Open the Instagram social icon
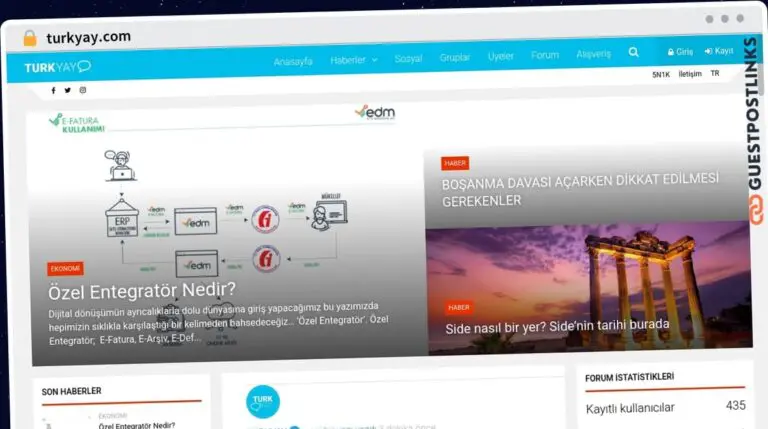768x429 pixels. point(83,90)
